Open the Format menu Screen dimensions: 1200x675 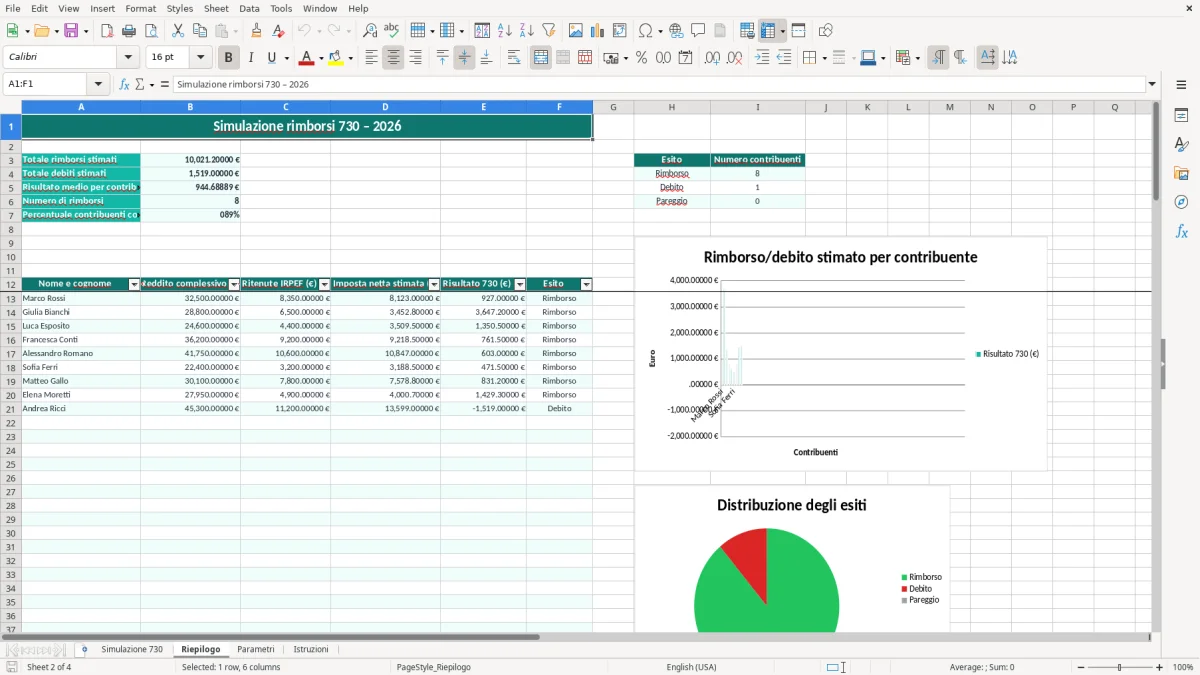click(x=140, y=8)
